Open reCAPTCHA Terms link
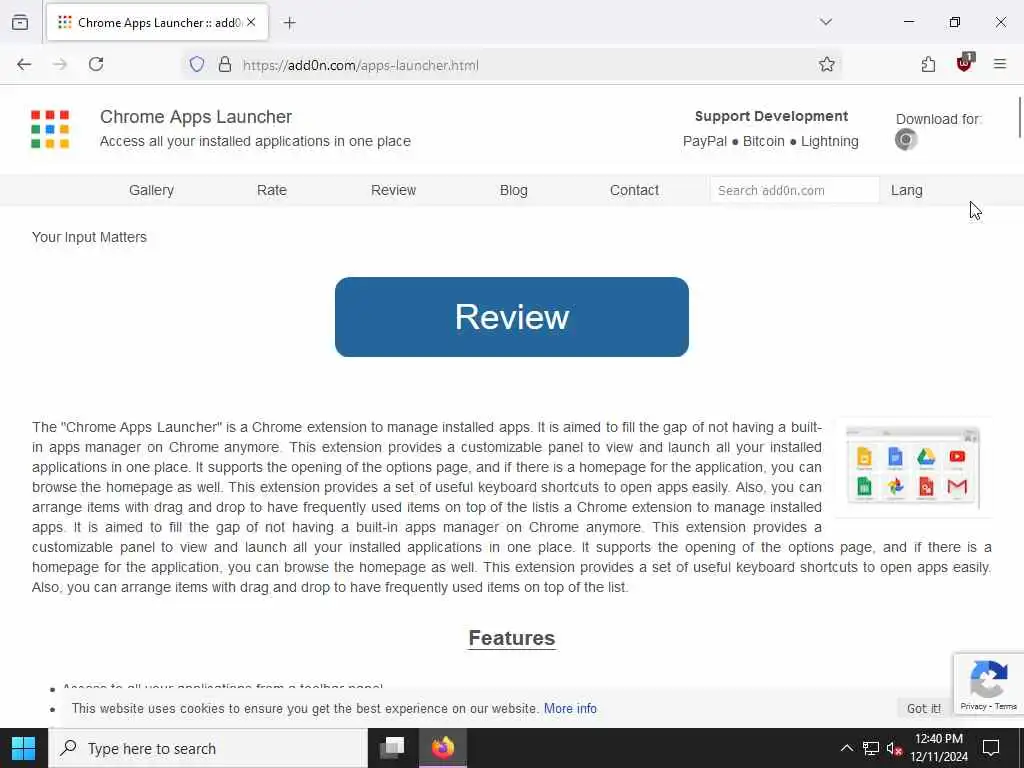Image resolution: width=1024 pixels, height=768 pixels. point(1006,706)
